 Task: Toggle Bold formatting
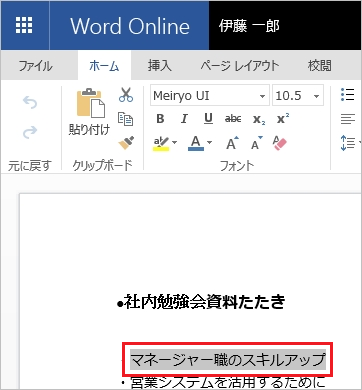point(160,119)
